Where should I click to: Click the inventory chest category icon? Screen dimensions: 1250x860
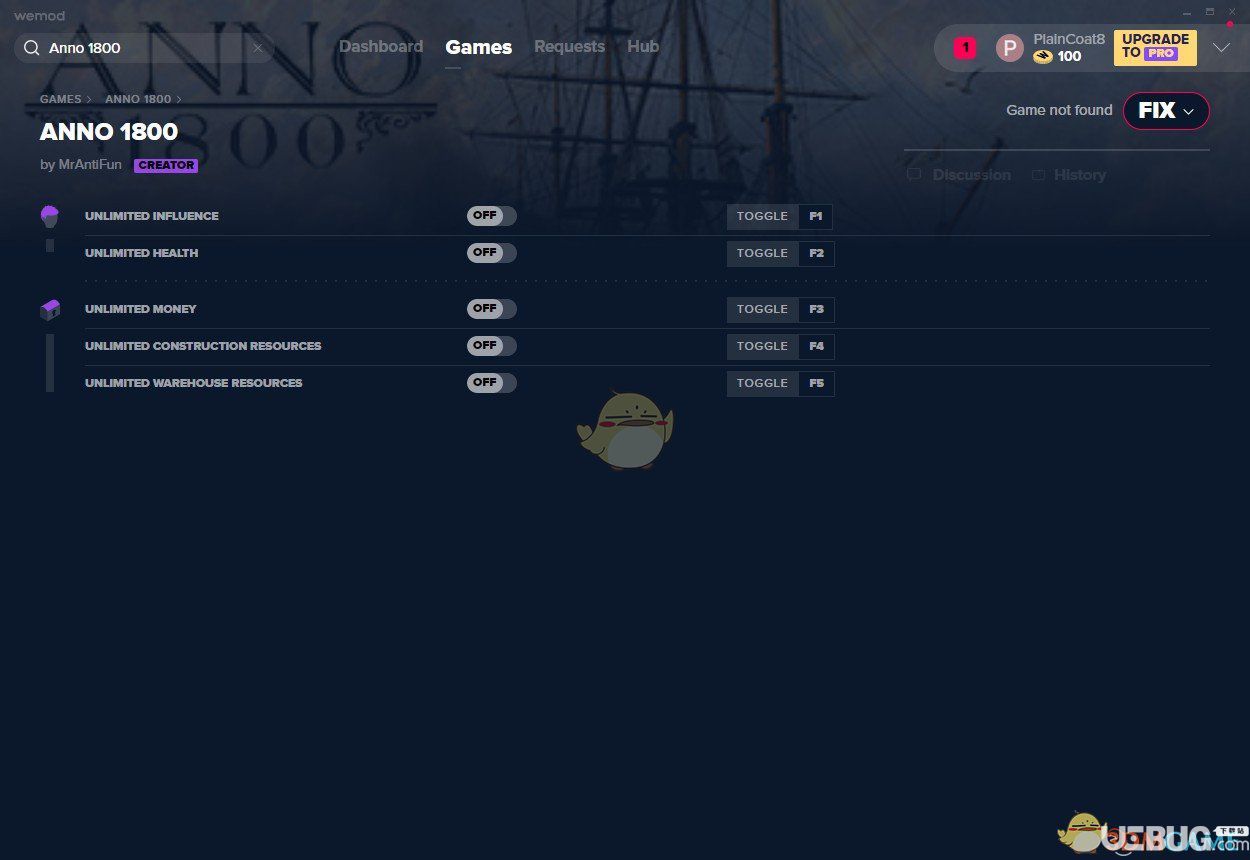tap(49, 310)
